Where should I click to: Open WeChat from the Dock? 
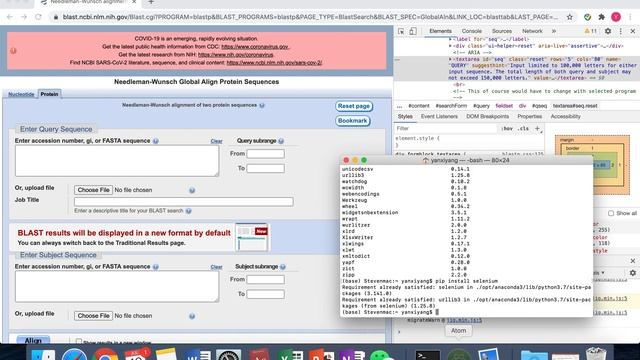[x=380, y=355]
